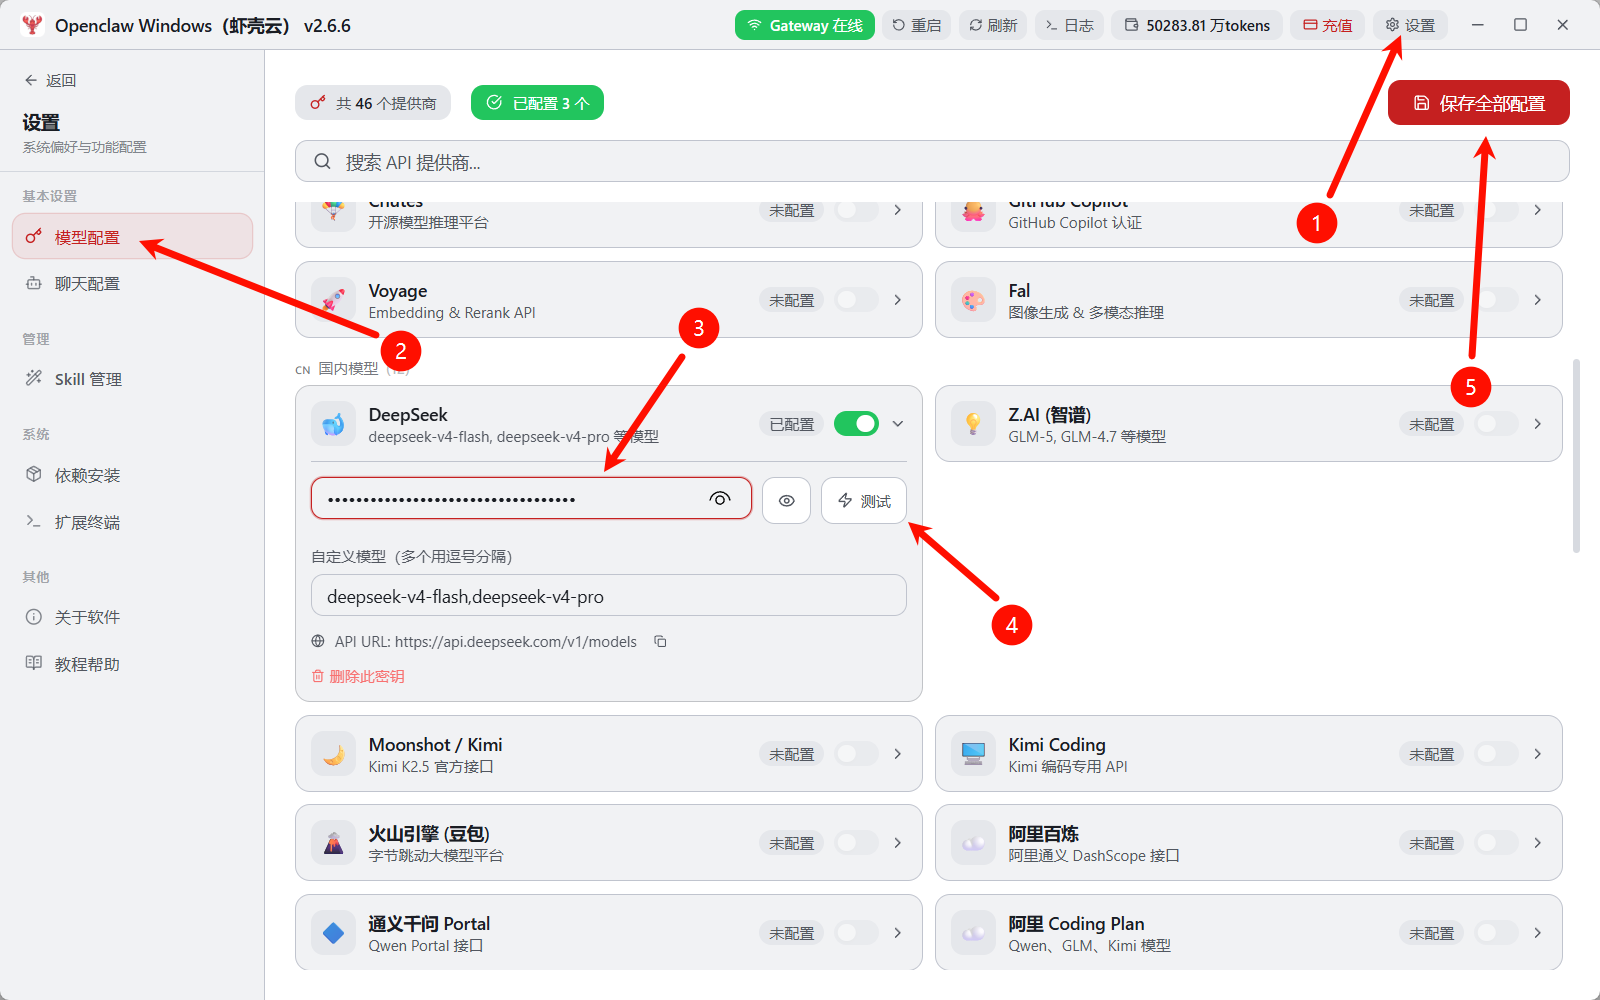Viewport: 1600px width, 1000px height.
Task: Open 聊天配置 in sidebar
Action: pyautogui.click(x=132, y=284)
